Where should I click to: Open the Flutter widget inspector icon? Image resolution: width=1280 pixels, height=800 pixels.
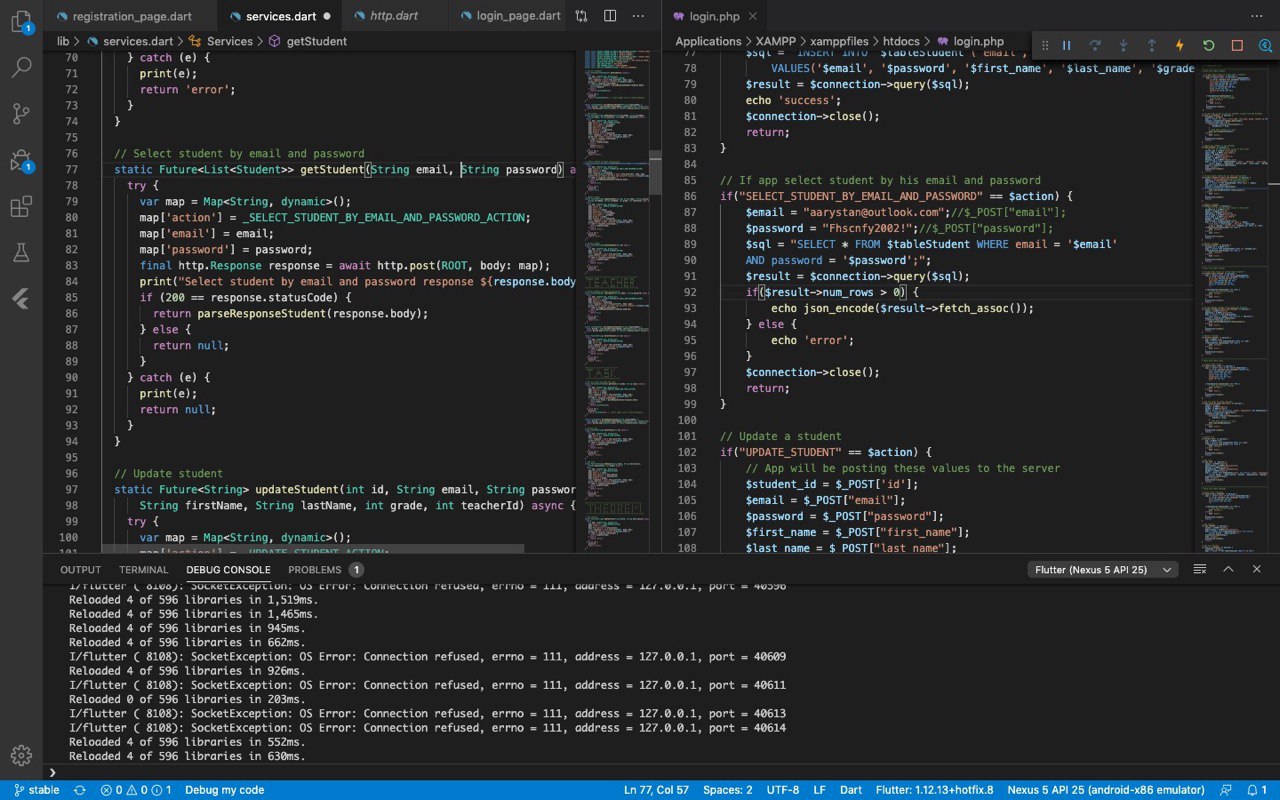pos(1265,45)
